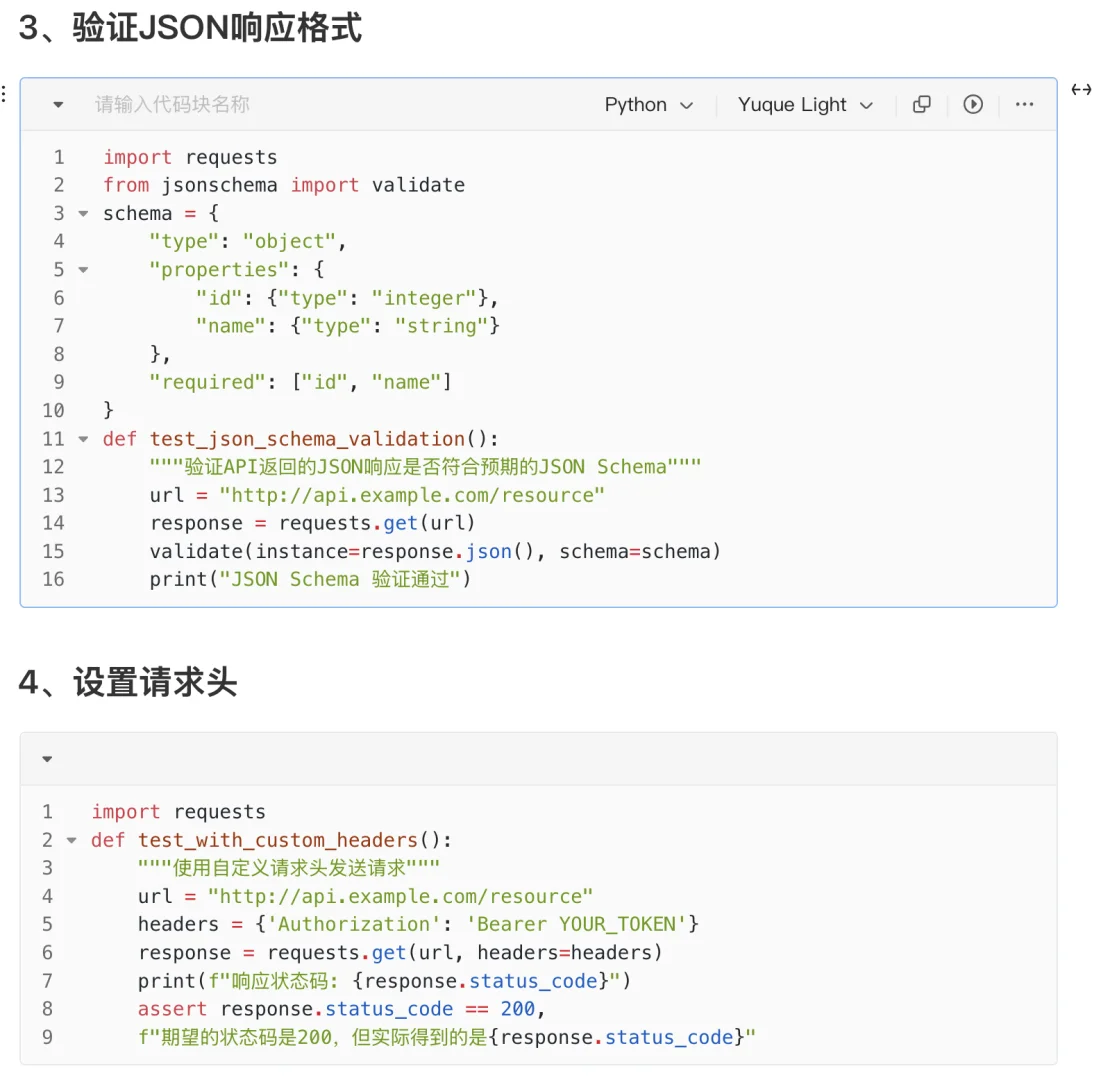Fold the schema dictionary at line 3
The width and height of the screenshot is (1101, 1080).
click(x=83, y=213)
